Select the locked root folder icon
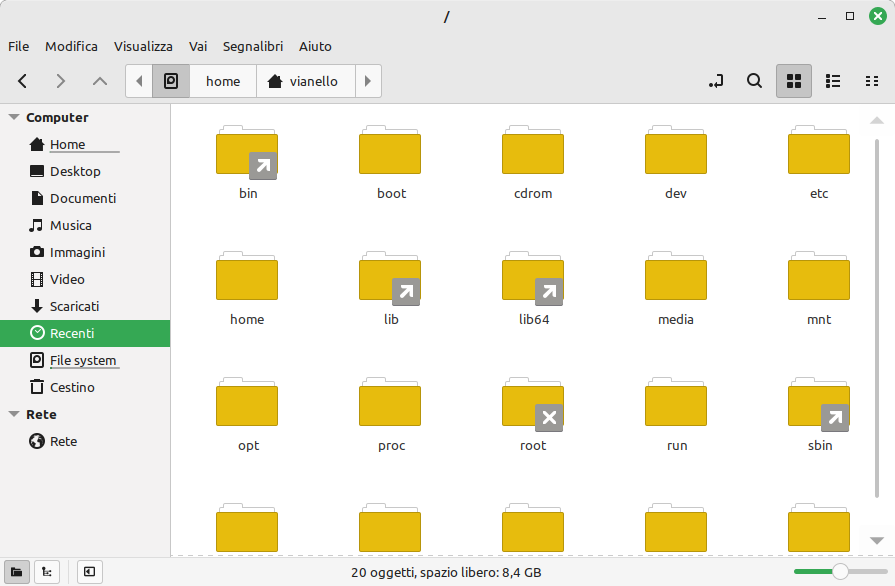Viewport: 895px width, 586px height. 533,403
